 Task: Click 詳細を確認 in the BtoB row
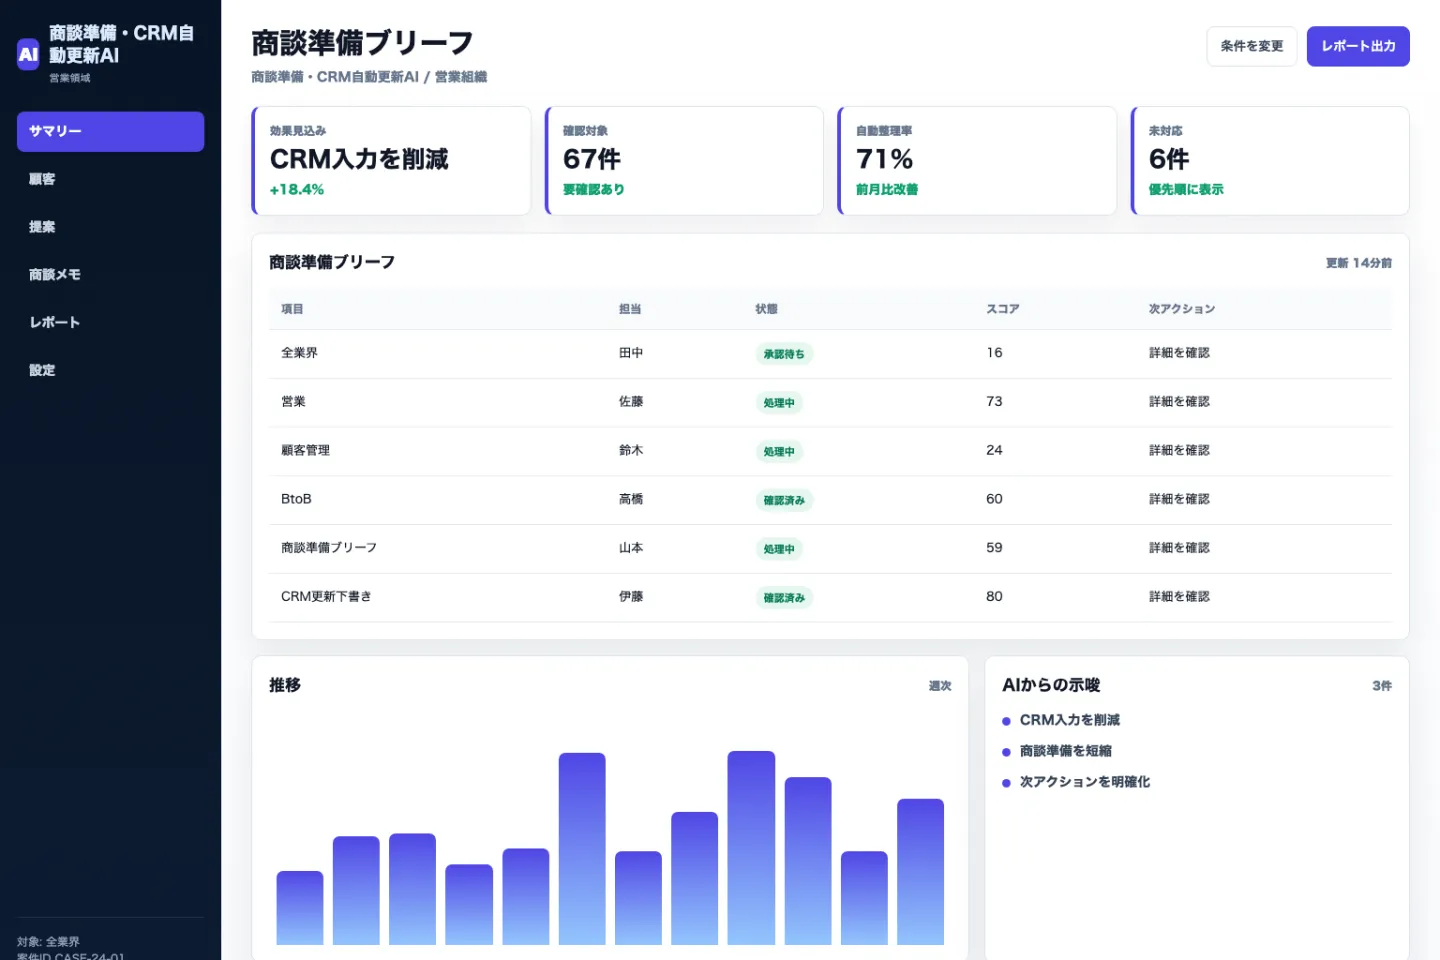[x=1179, y=499]
